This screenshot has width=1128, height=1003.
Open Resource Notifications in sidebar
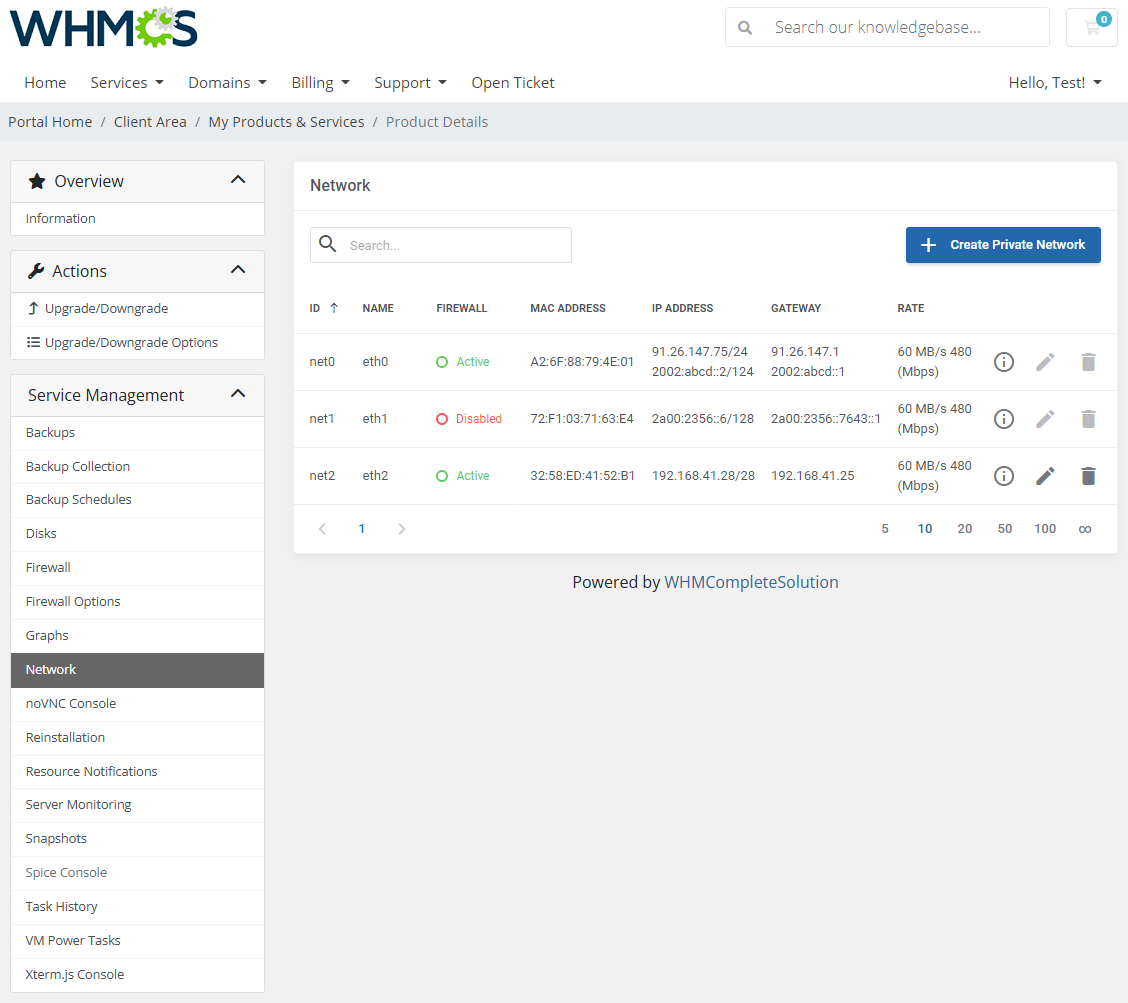tap(137, 771)
